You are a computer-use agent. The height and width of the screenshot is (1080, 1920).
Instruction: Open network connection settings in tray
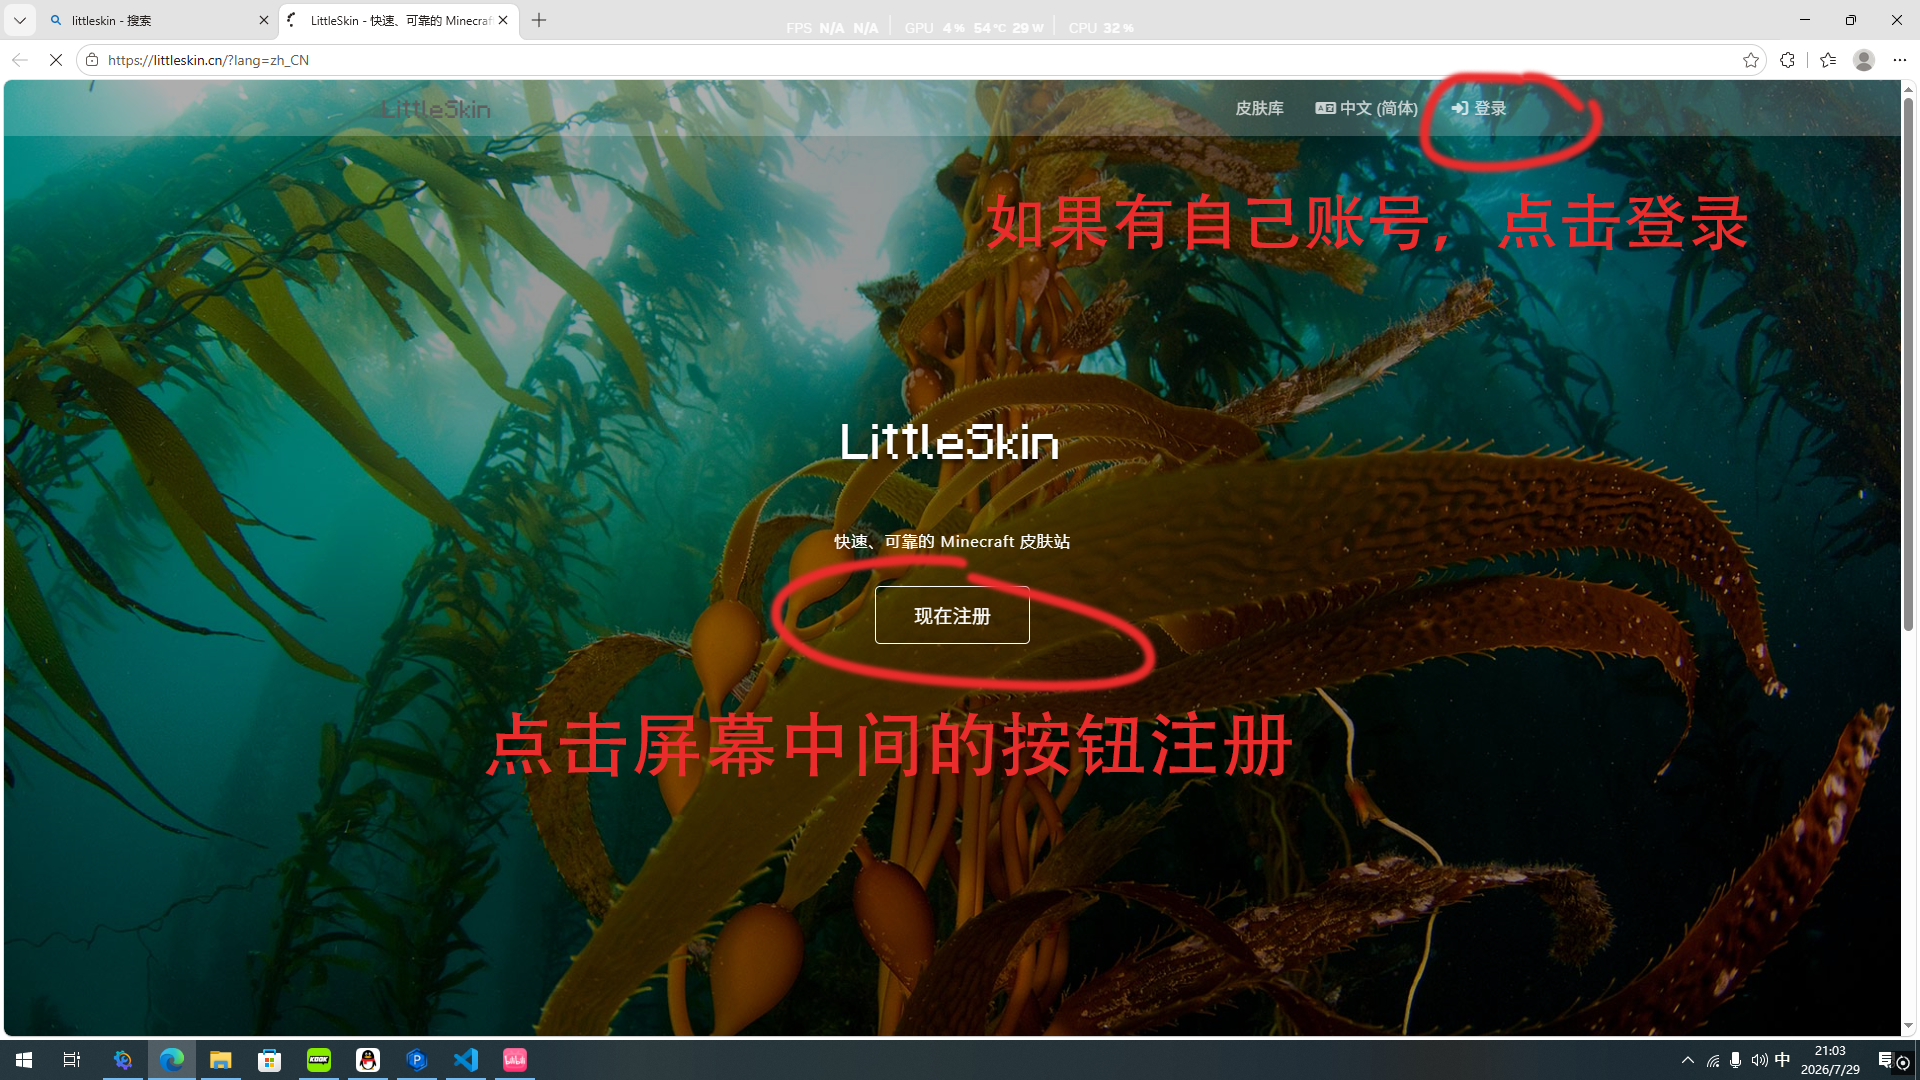click(1713, 1060)
